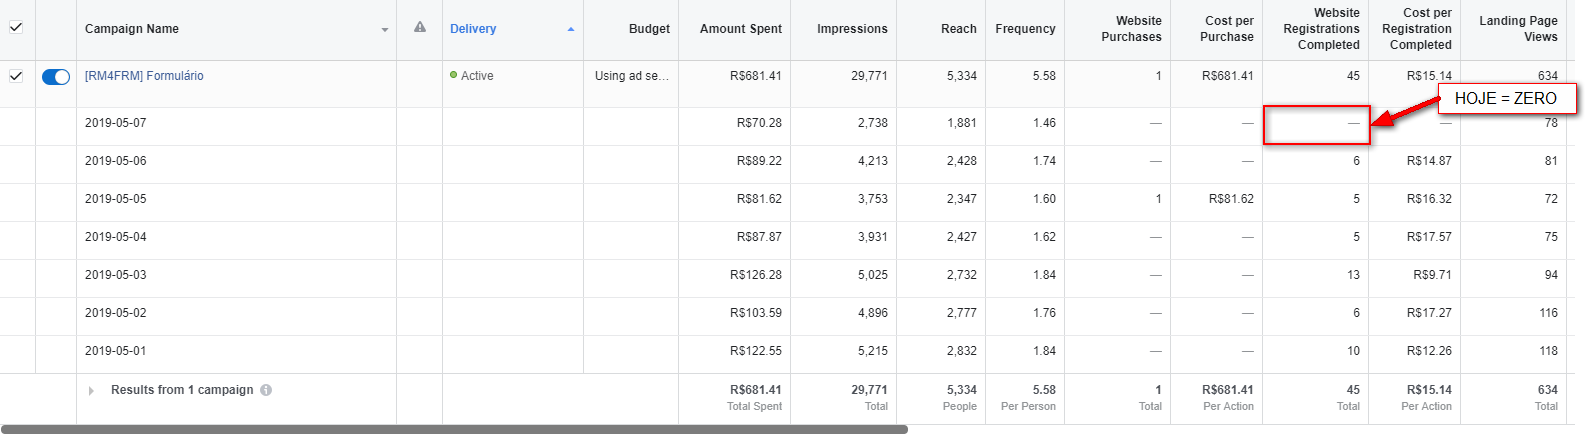
Task: Click the Budget cell Using ad set
Action: 631,76
